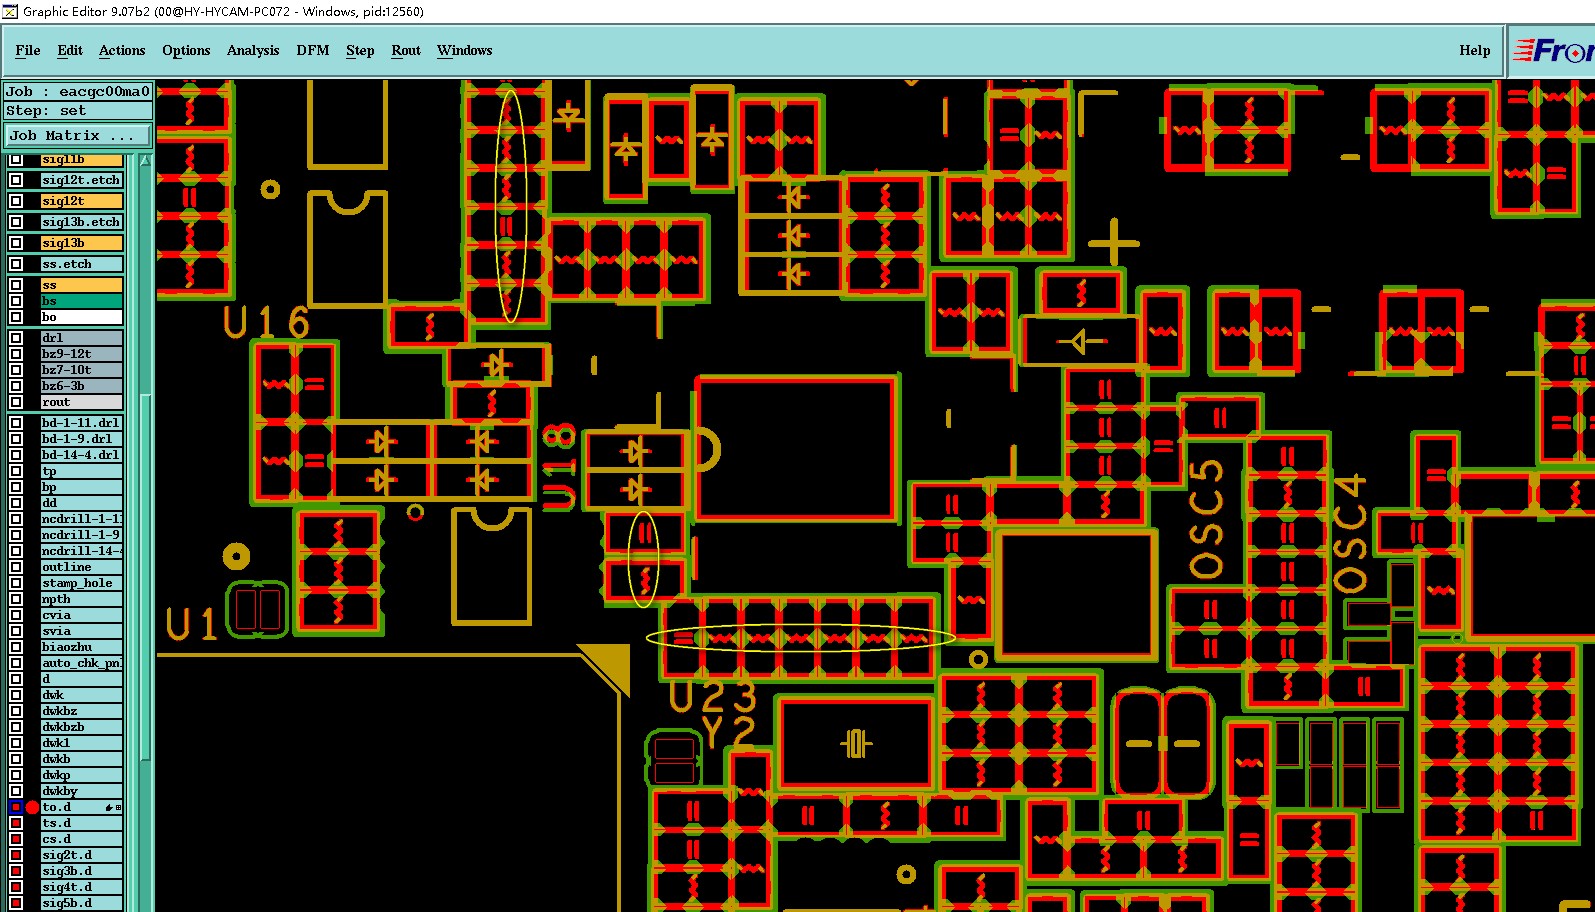This screenshot has width=1595, height=912.
Task: Click the Graphic Editor window title icon
Action: 10,11
